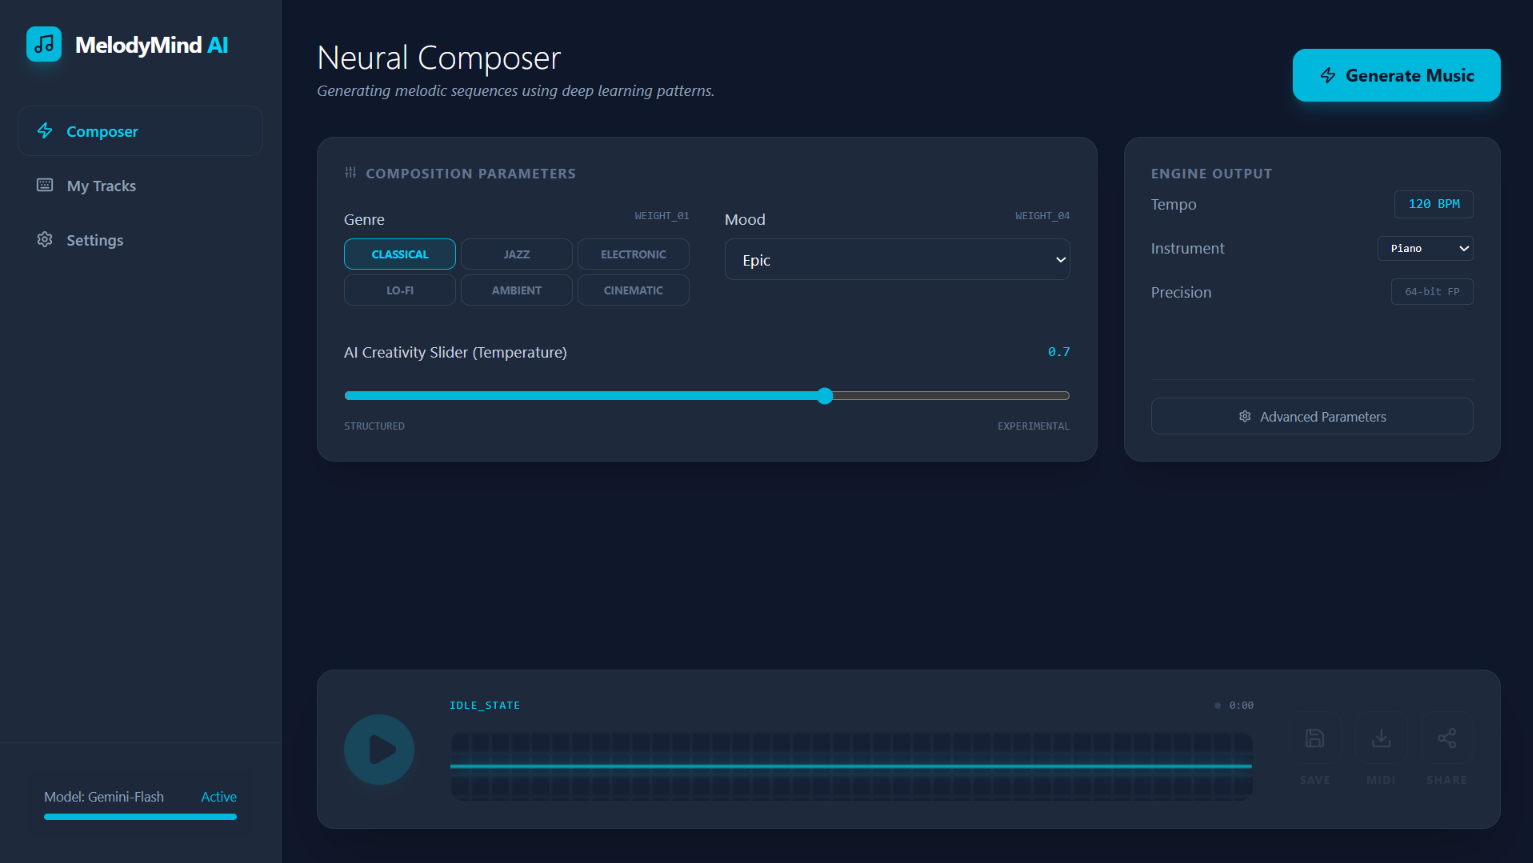This screenshot has width=1533, height=863.
Task: Click the AI Creativity temperature slider handle
Action: 825,396
